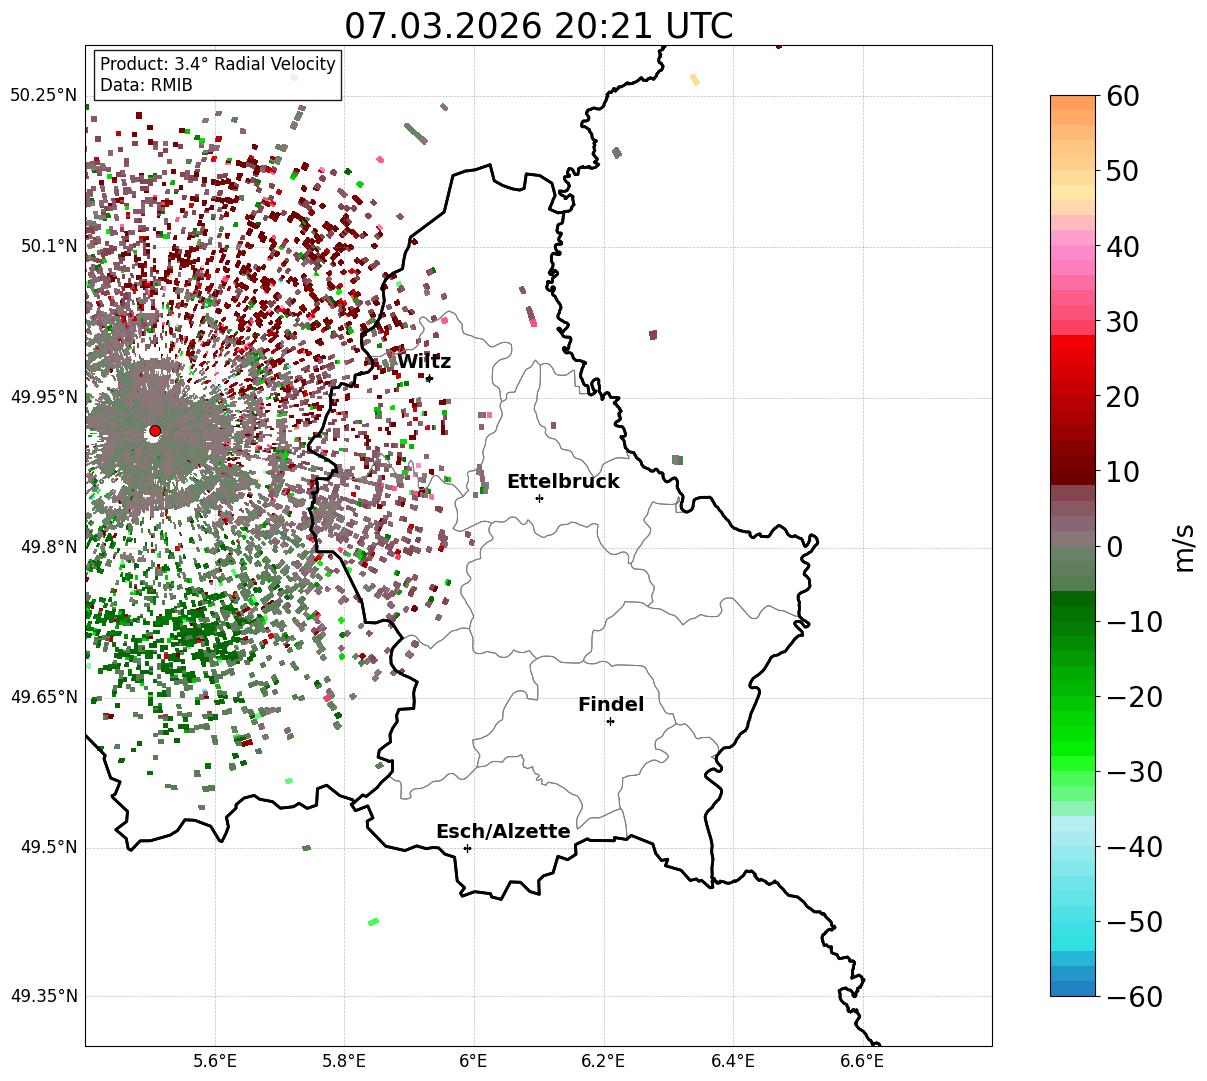Click the 49.5°N latitude label
The width and height of the screenshot is (1207, 1081).
click(x=49, y=847)
